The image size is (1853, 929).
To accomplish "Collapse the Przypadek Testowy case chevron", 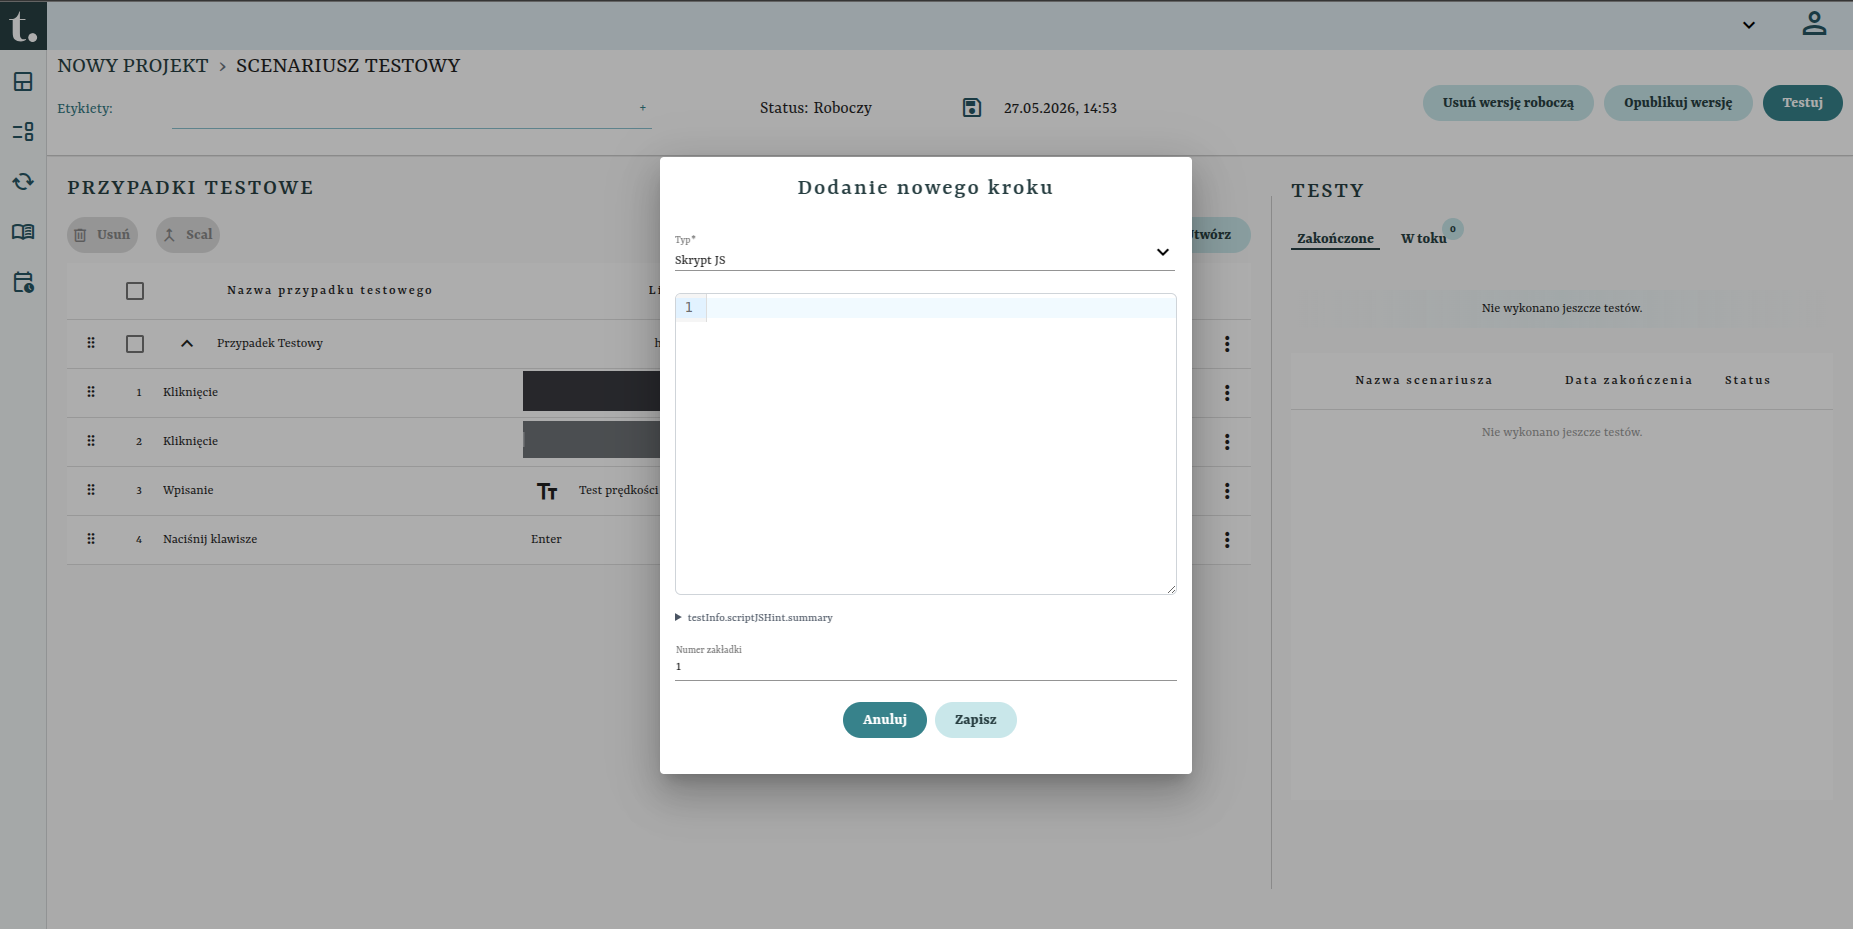I will pos(187,343).
